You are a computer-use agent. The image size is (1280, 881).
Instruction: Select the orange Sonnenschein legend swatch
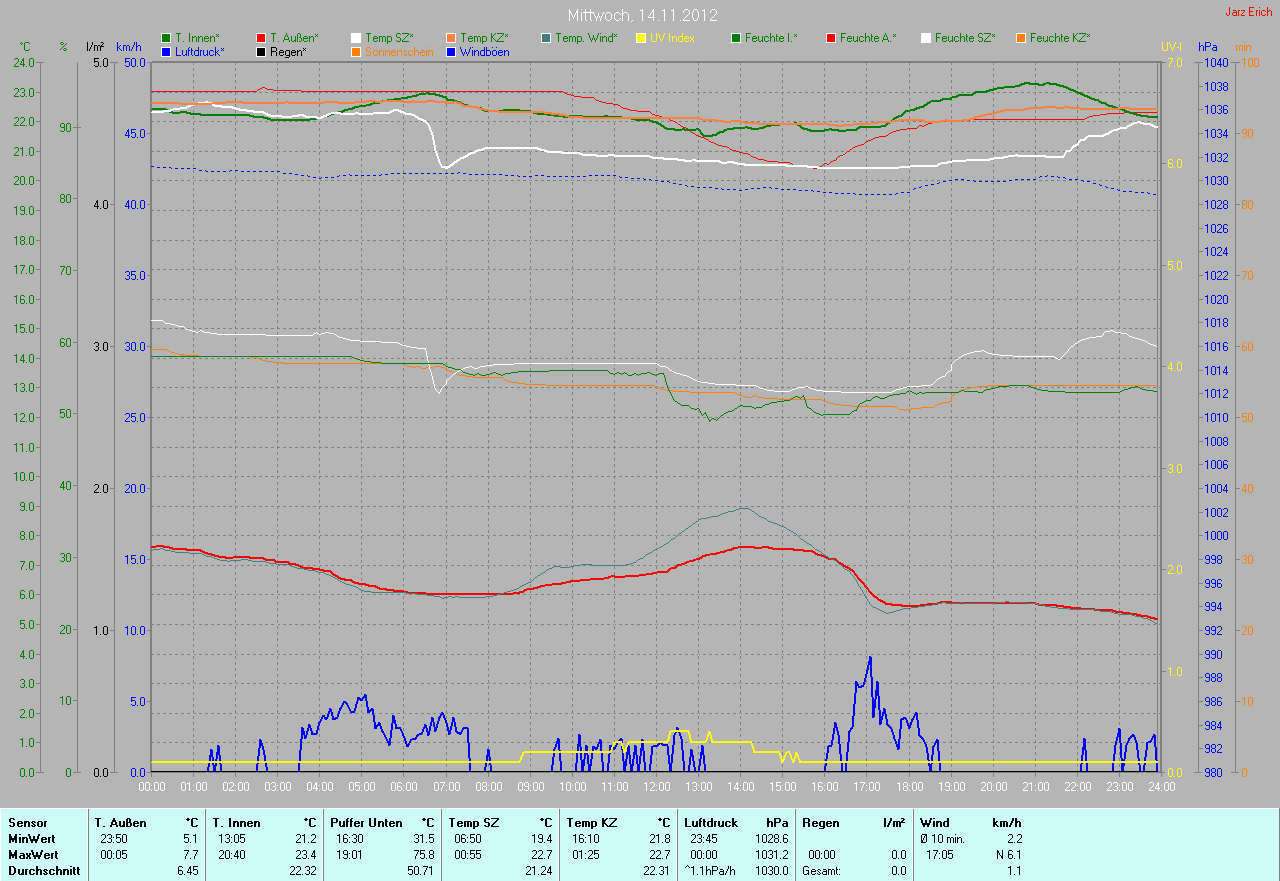[356, 51]
